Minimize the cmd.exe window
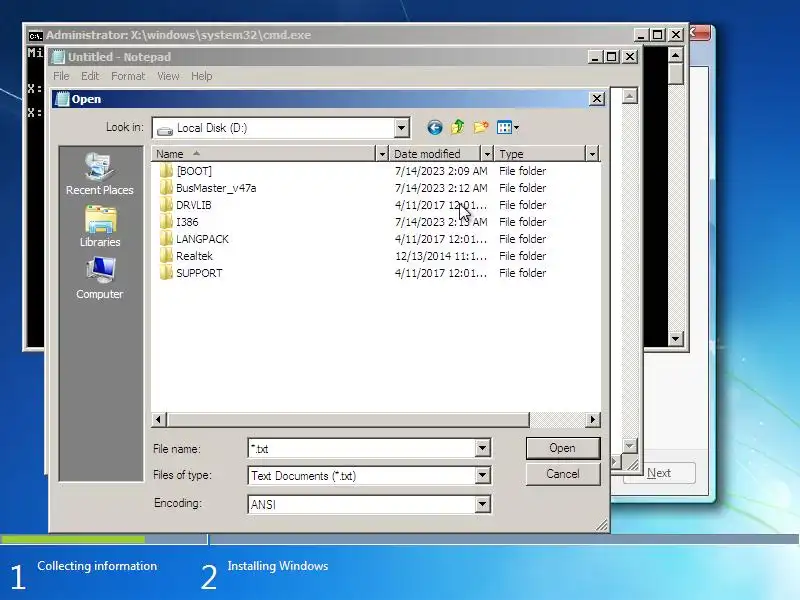Image resolution: width=800 pixels, height=600 pixels. 641,35
